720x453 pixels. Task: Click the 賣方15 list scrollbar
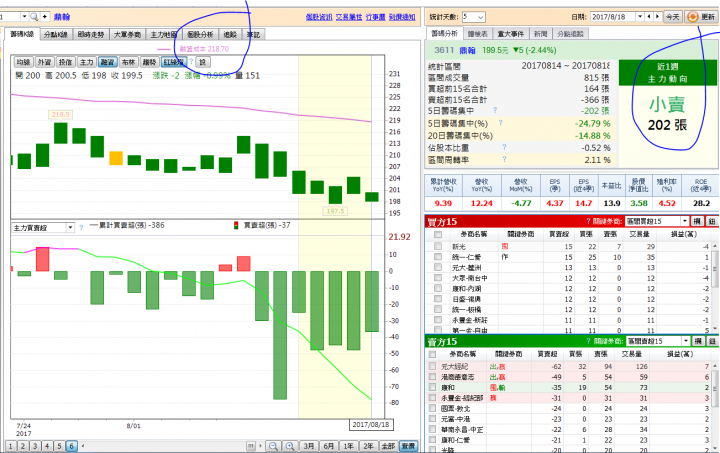[715, 406]
